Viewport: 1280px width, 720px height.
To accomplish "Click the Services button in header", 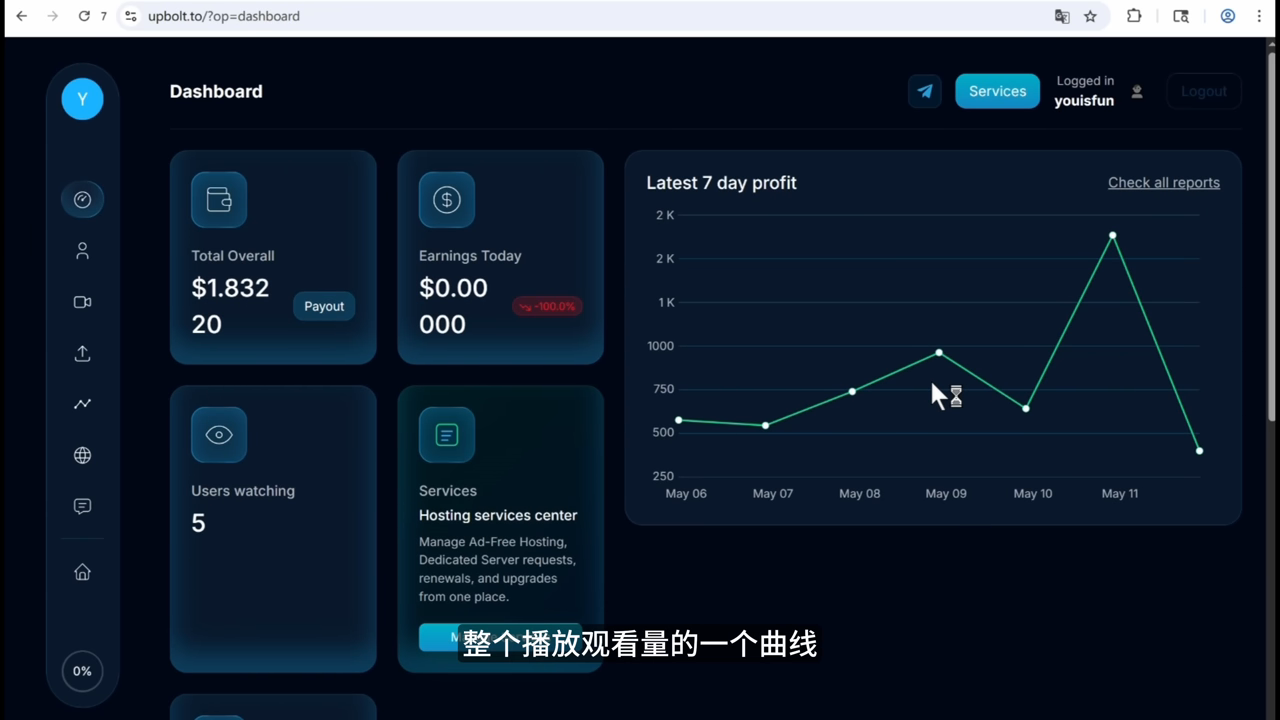I will 997,91.
